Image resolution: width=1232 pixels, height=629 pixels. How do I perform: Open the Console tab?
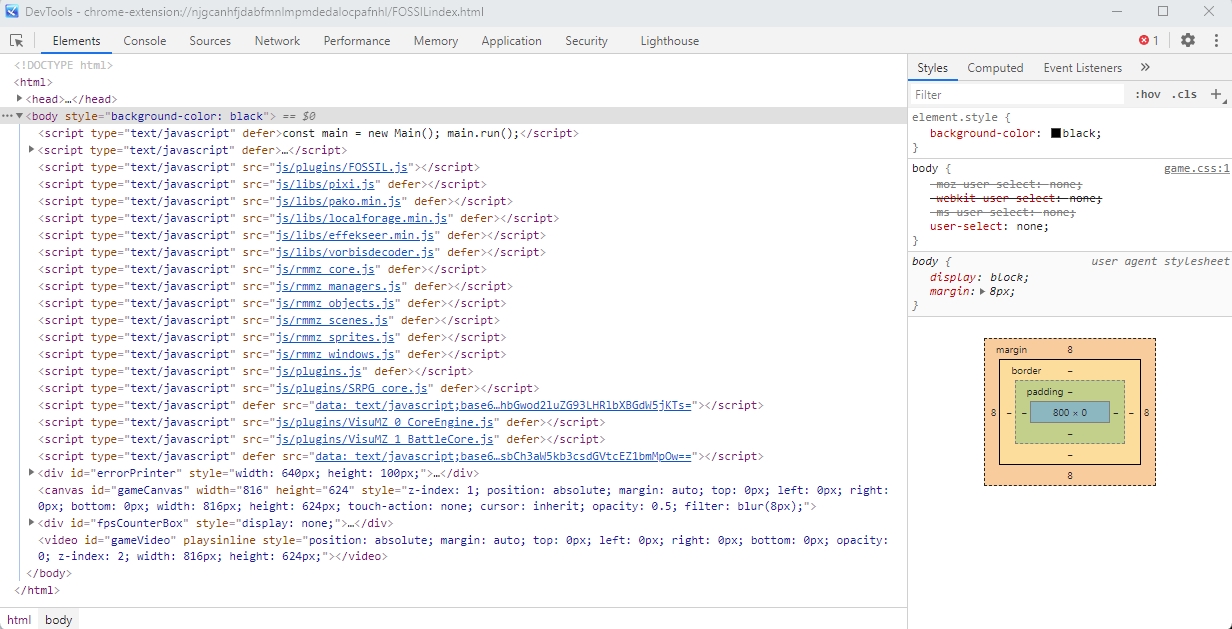click(145, 41)
